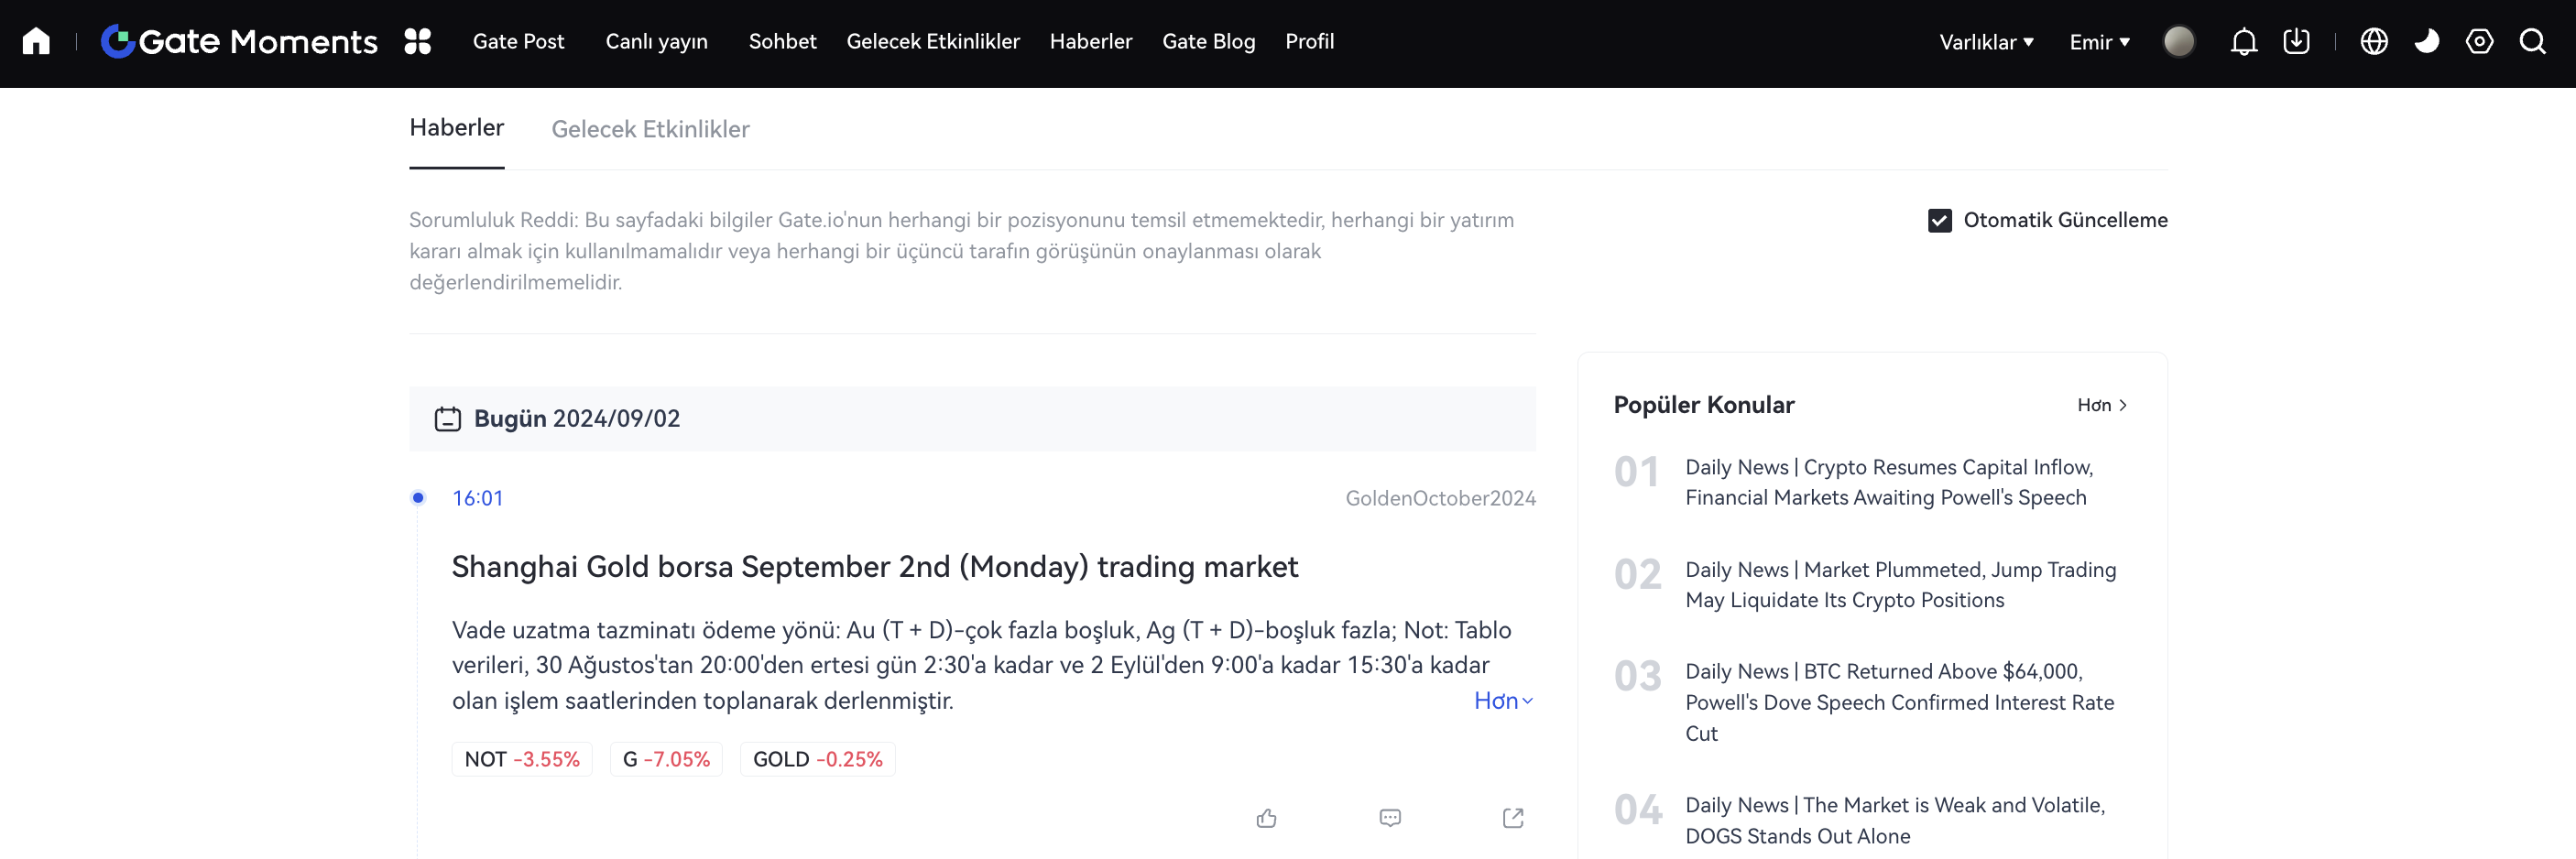This screenshot has height=859, width=2576.
Task: Click the user profile avatar
Action: coord(2178,41)
